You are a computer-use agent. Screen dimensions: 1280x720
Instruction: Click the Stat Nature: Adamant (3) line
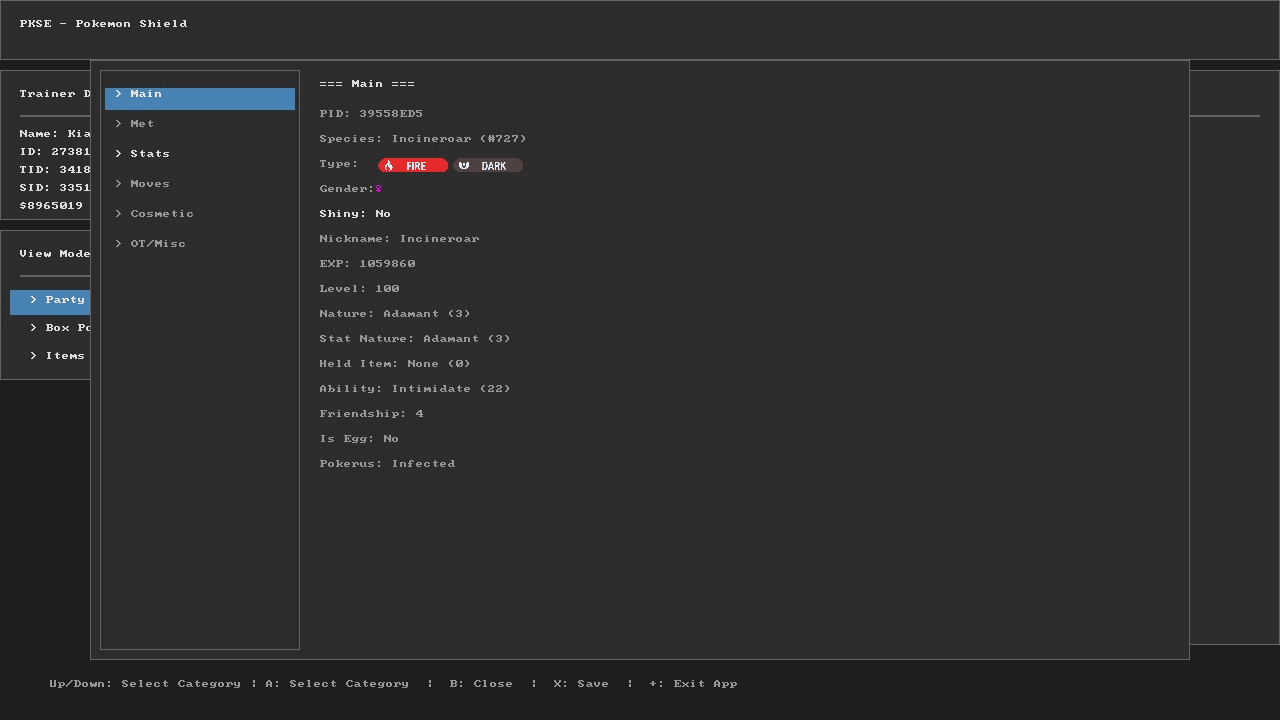coord(415,339)
